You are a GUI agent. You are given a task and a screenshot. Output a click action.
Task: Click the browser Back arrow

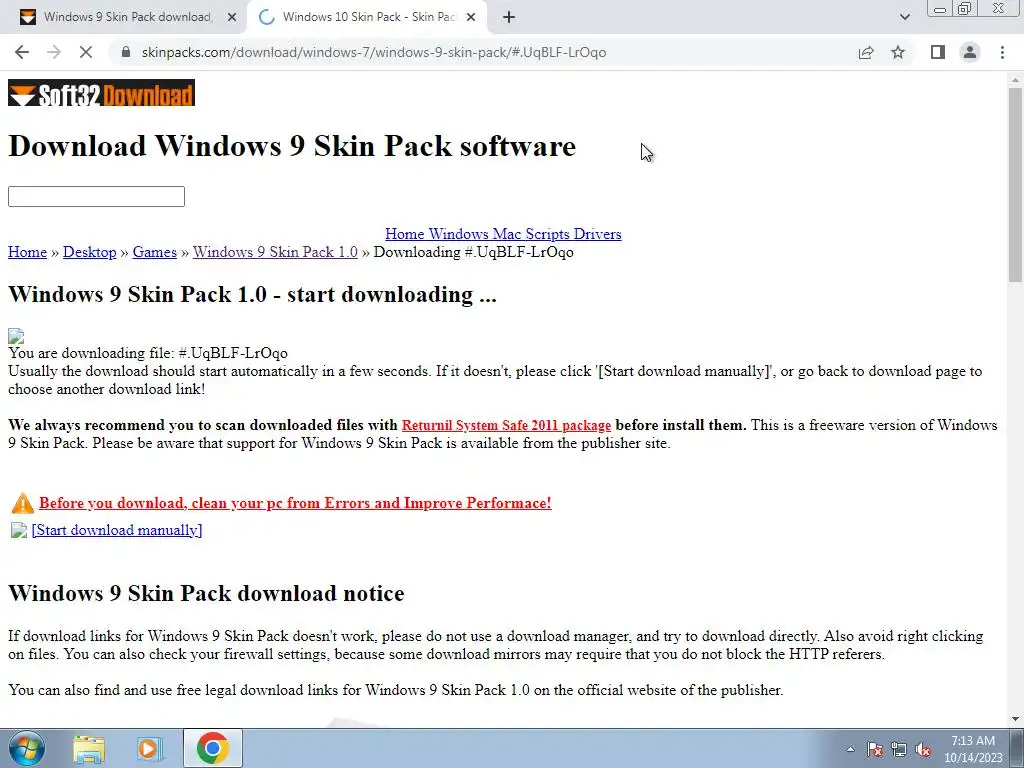tap(22, 52)
